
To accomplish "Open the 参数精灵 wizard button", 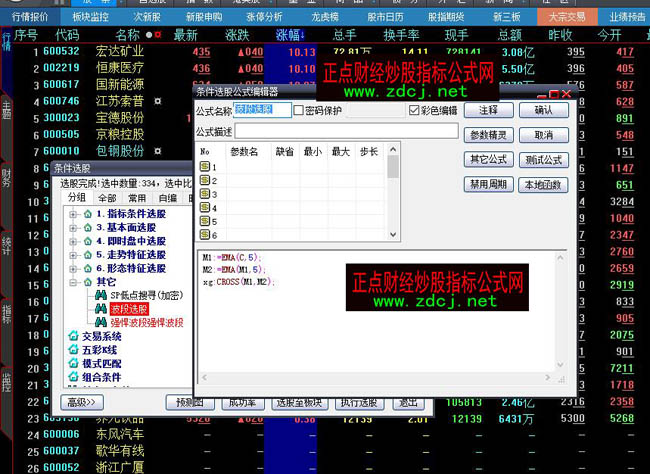I will click(489, 135).
